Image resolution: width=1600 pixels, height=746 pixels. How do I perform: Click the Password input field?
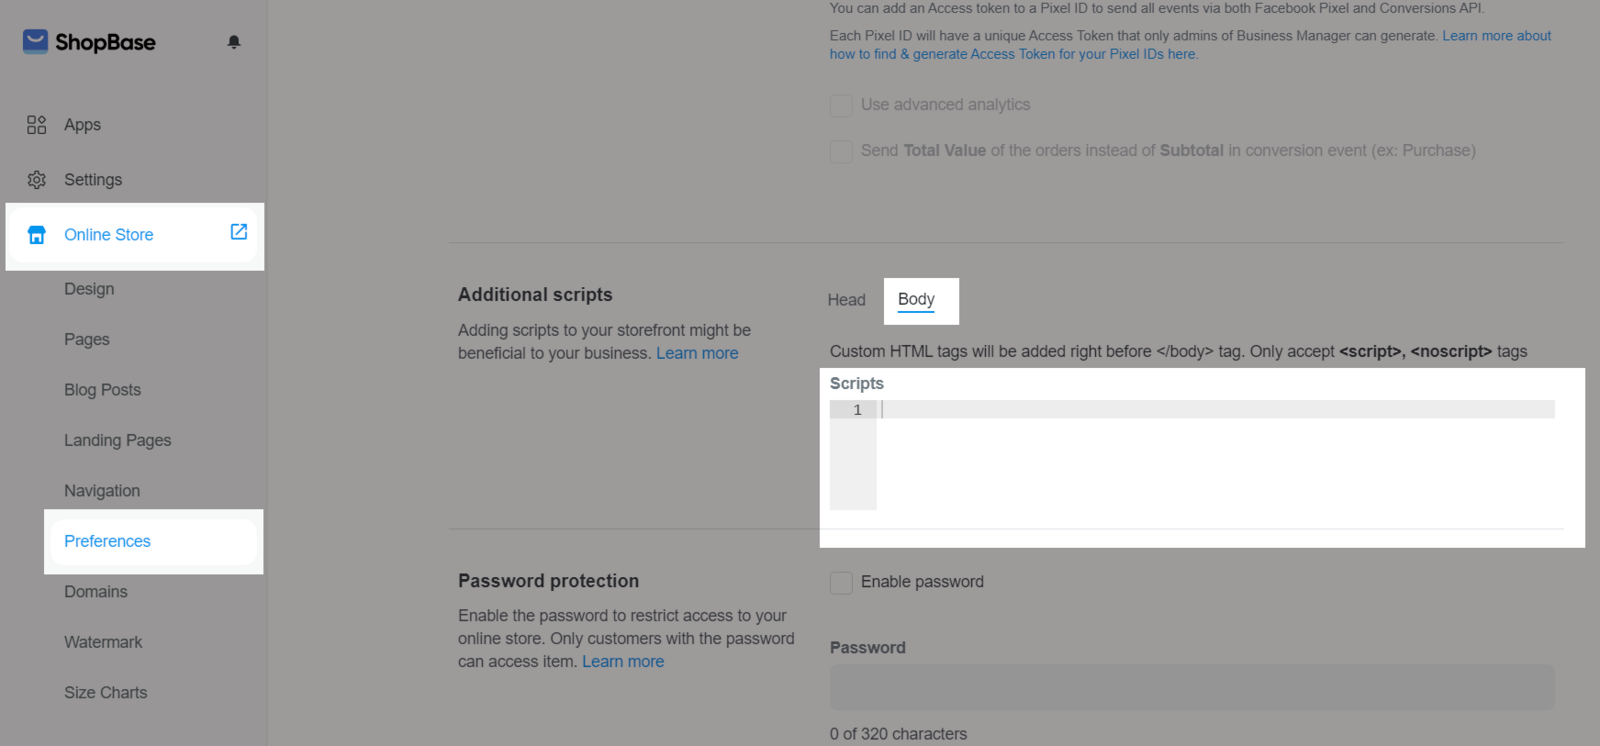click(x=1192, y=687)
